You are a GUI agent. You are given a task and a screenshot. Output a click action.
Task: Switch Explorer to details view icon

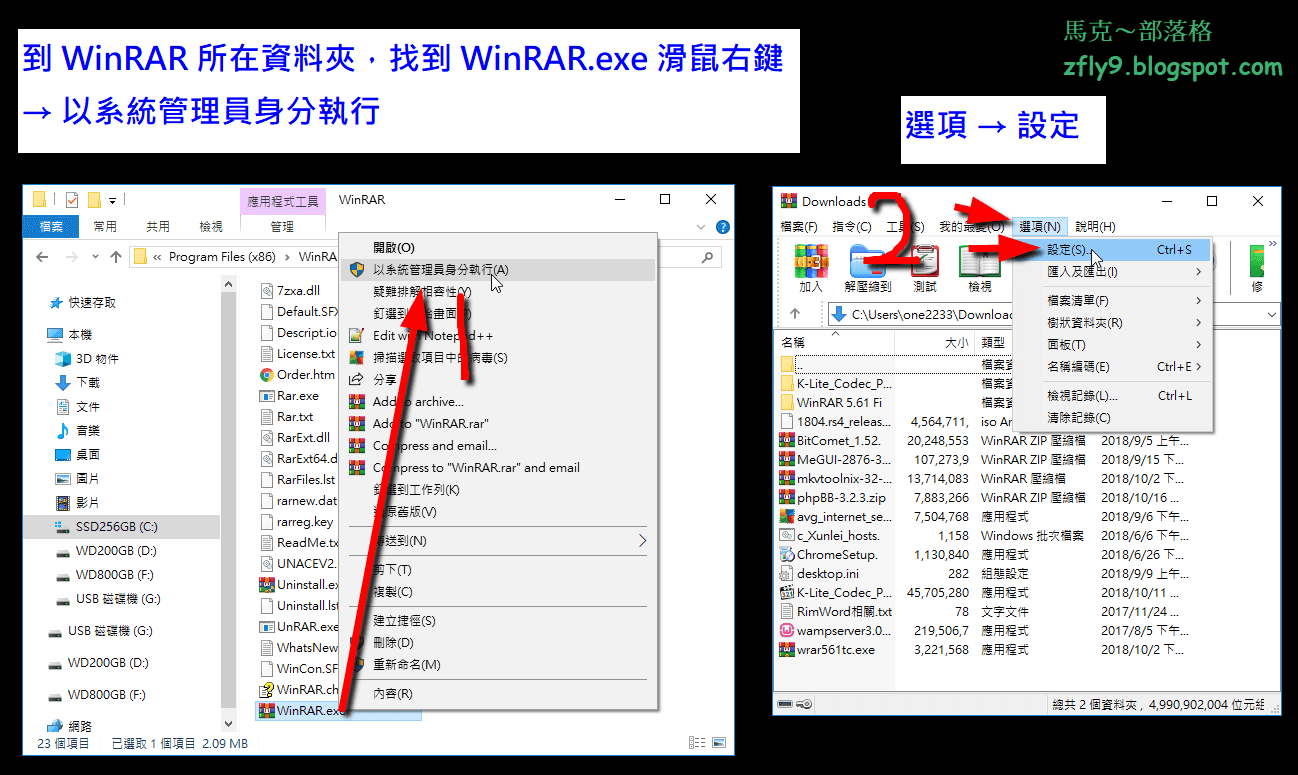(x=696, y=743)
